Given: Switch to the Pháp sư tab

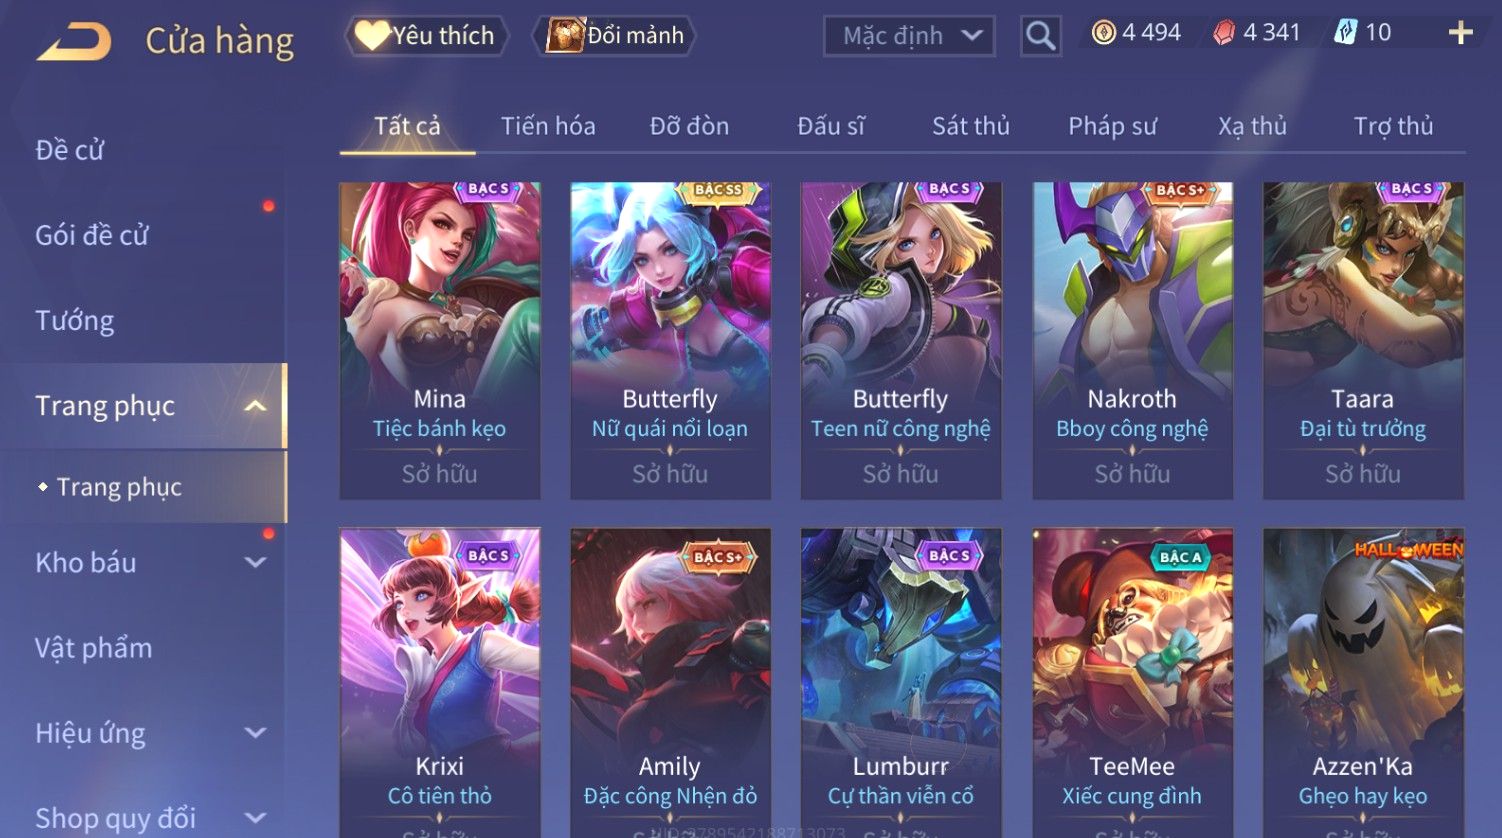Looking at the screenshot, I should coord(1112,126).
